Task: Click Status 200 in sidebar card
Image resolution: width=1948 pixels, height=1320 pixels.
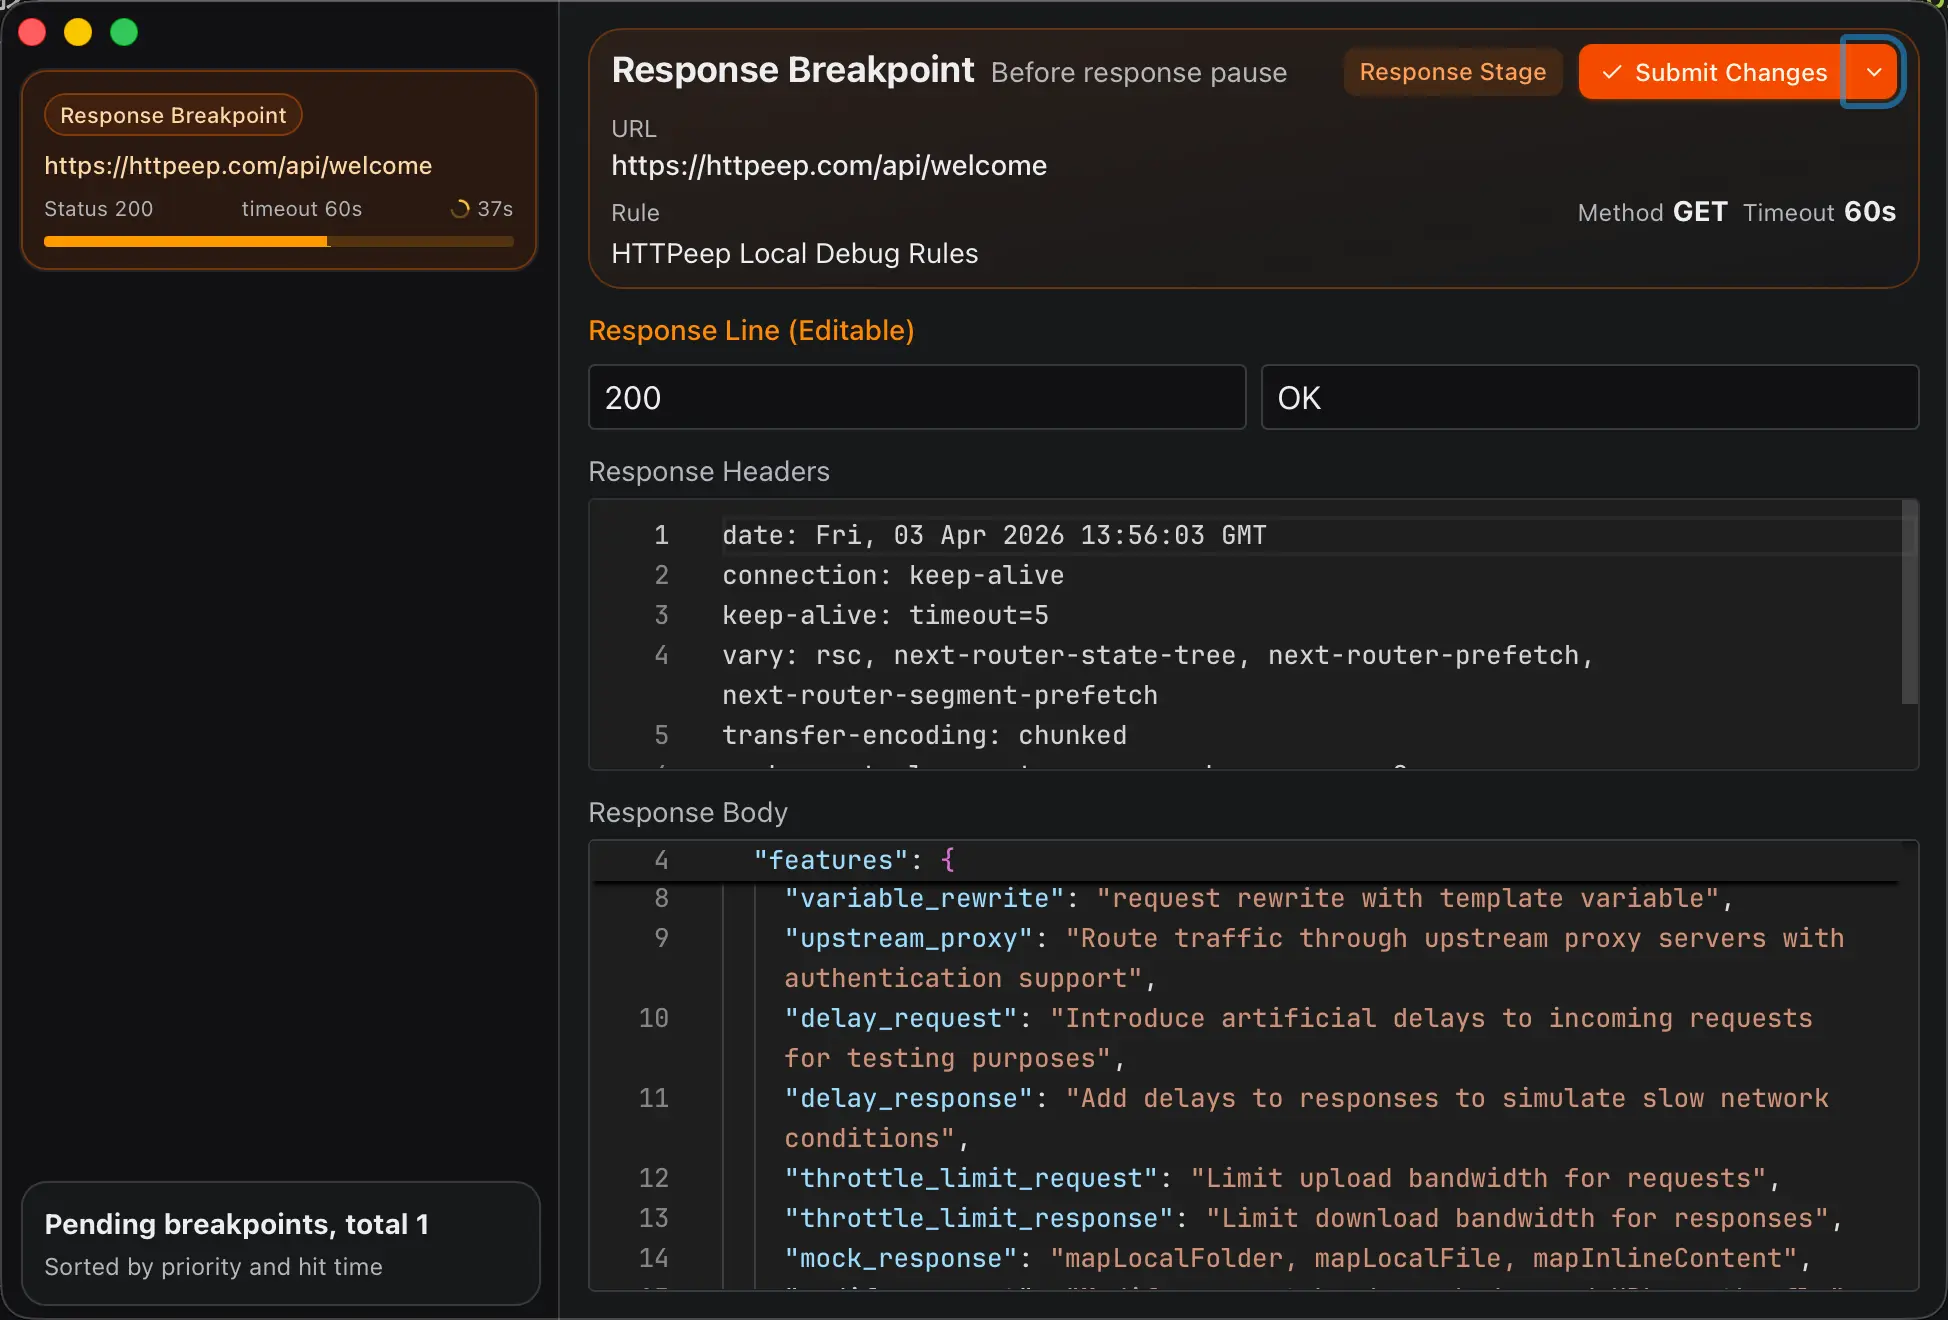Action: (x=99, y=208)
